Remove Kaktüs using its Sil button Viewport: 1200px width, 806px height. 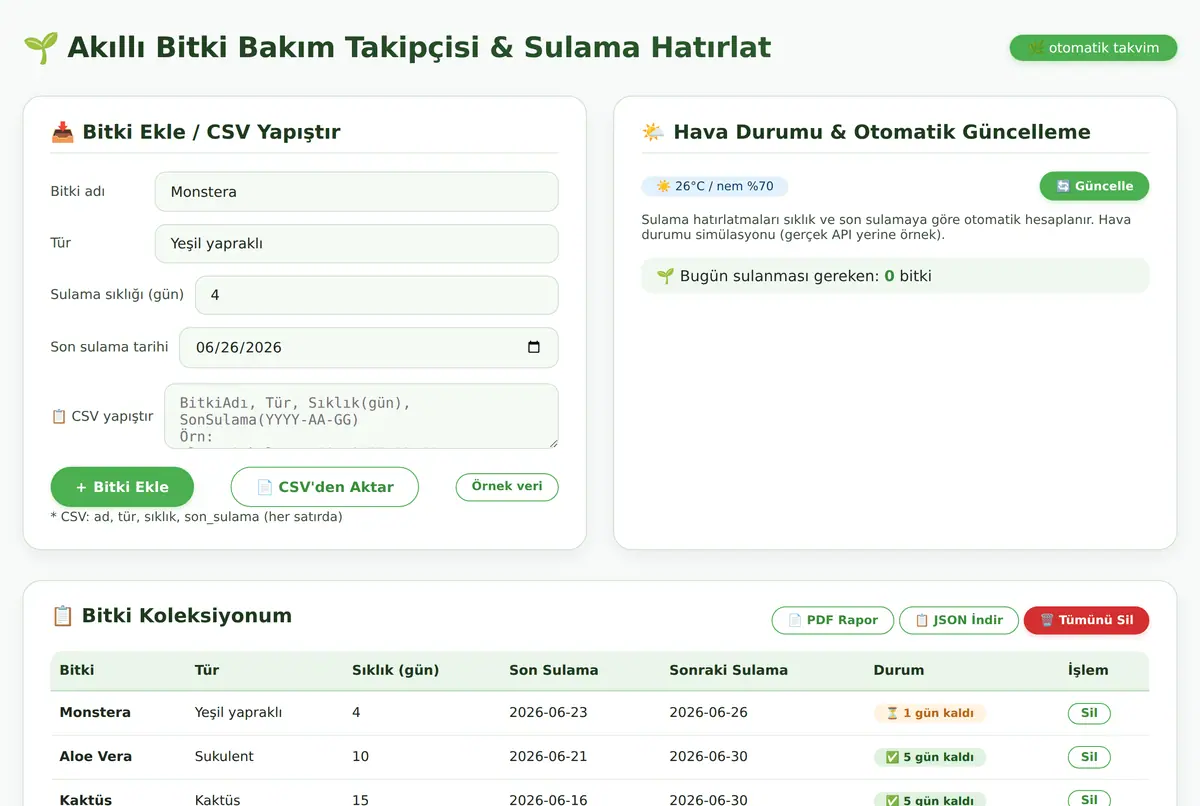coord(1089,800)
